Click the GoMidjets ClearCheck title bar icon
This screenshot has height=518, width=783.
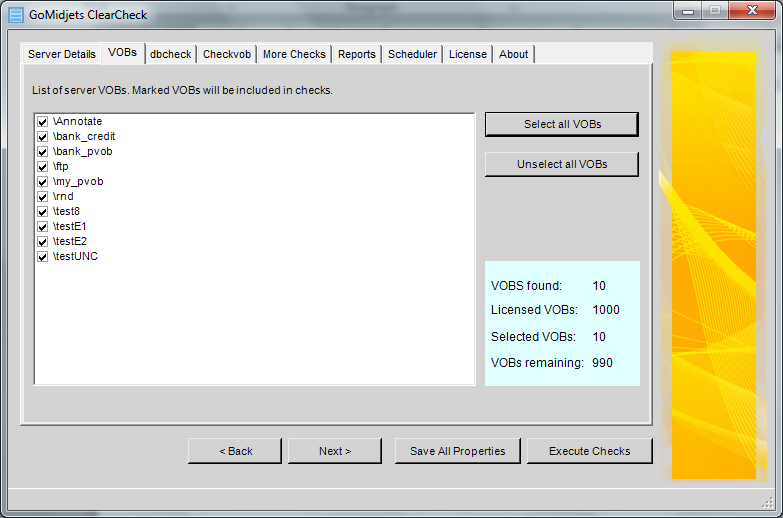pos(16,15)
